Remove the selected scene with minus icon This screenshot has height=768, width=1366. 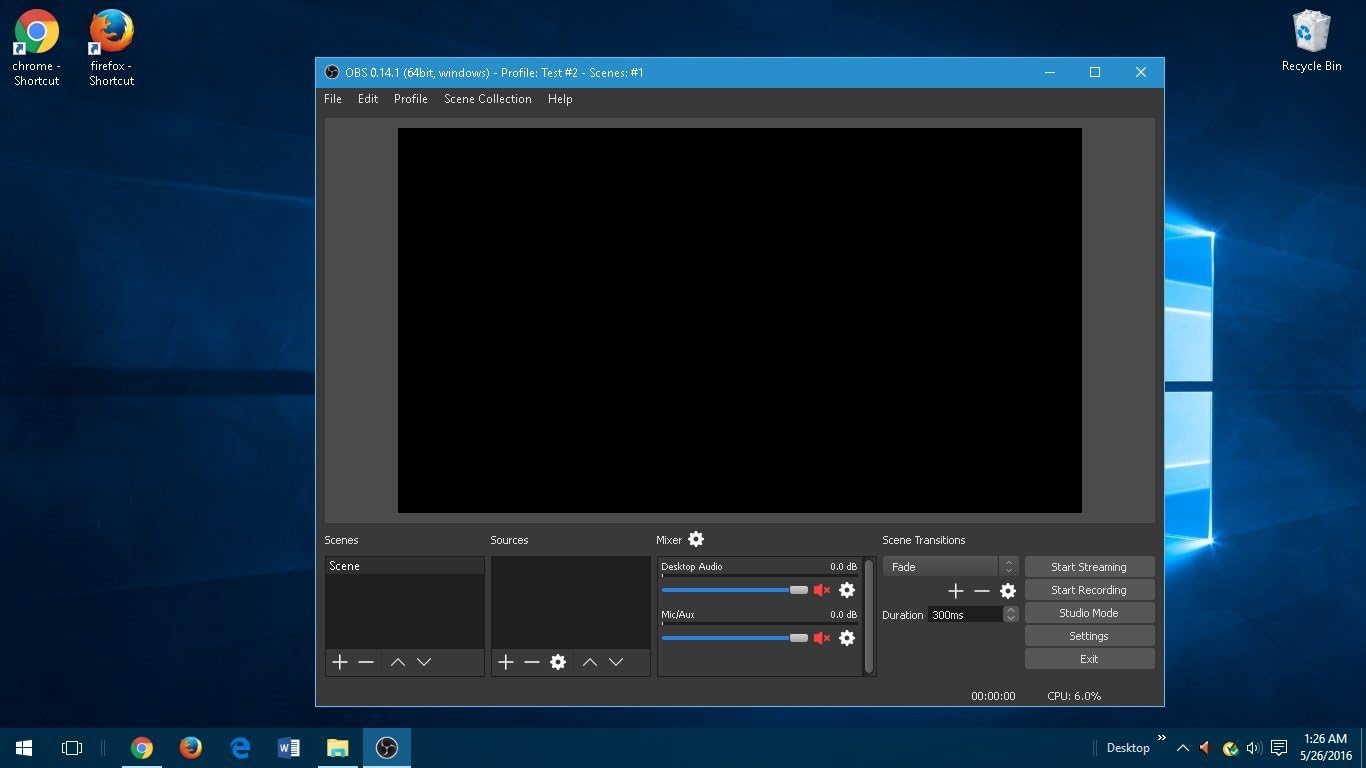(366, 662)
